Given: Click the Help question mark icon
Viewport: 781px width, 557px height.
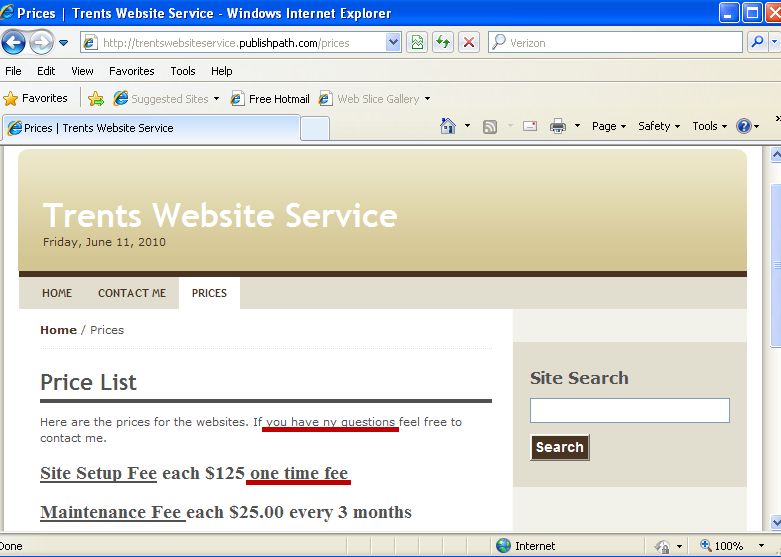Looking at the screenshot, I should [744, 126].
